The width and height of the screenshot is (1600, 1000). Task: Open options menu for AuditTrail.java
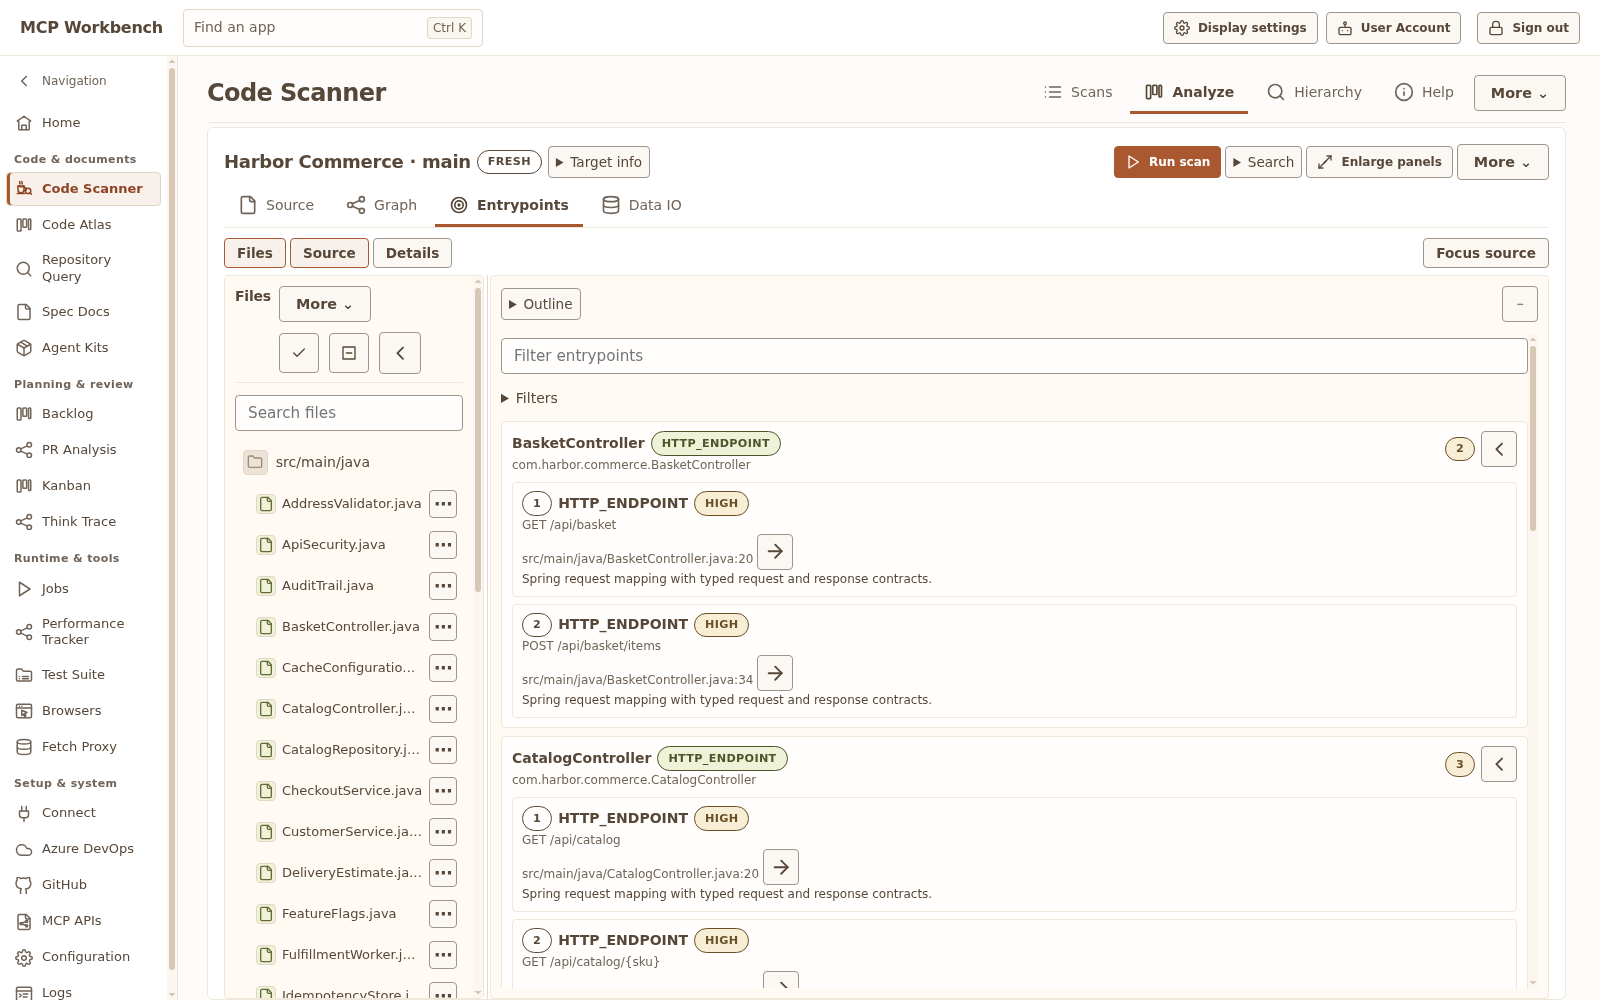pos(443,586)
